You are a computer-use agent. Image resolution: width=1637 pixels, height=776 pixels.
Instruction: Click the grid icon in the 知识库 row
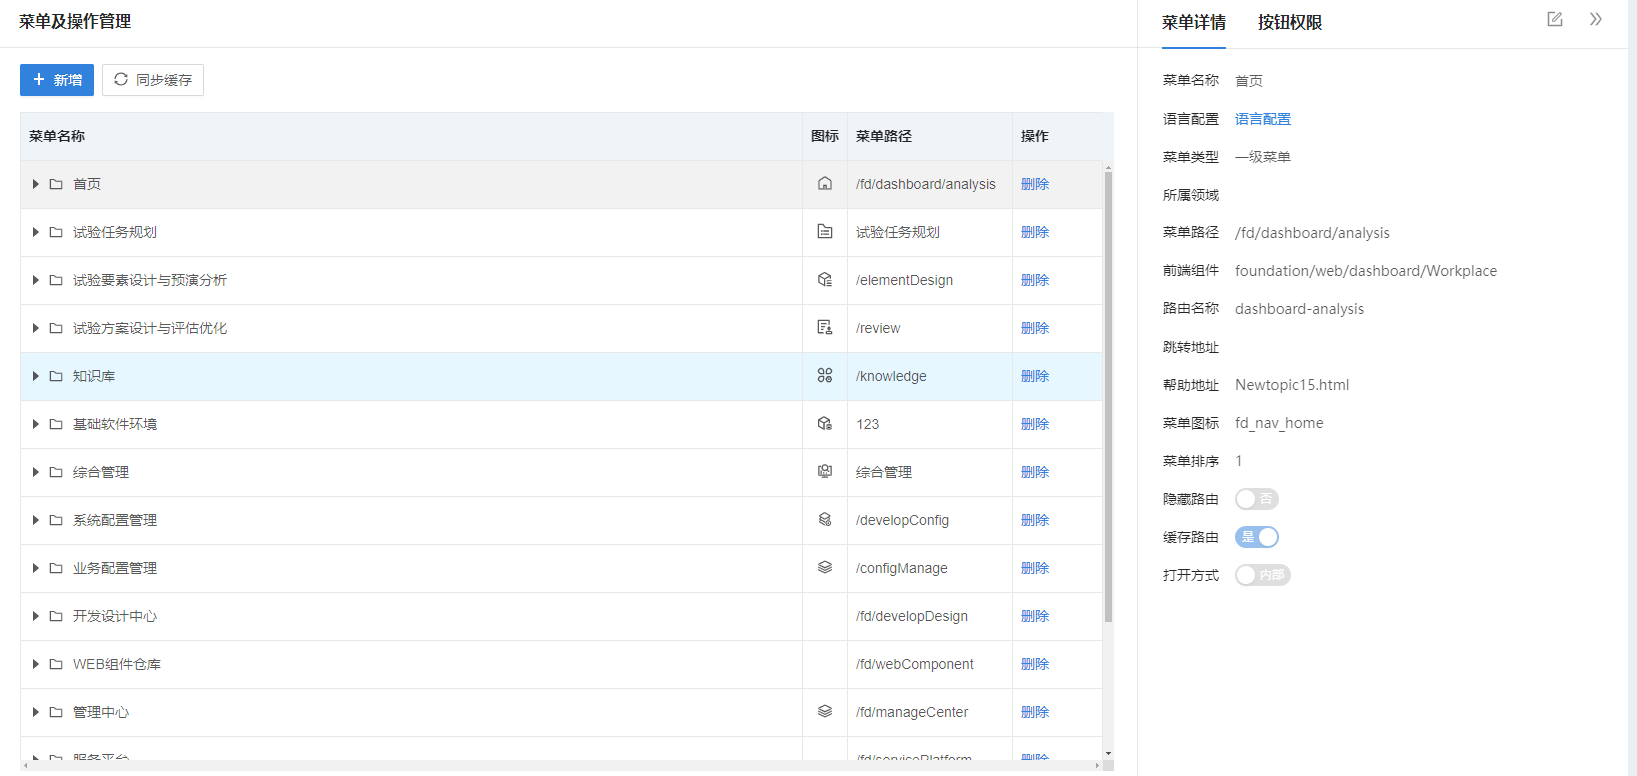pos(825,376)
